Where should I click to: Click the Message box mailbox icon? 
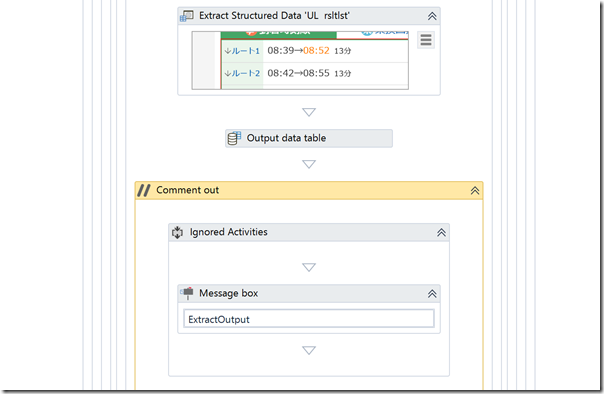(187, 293)
